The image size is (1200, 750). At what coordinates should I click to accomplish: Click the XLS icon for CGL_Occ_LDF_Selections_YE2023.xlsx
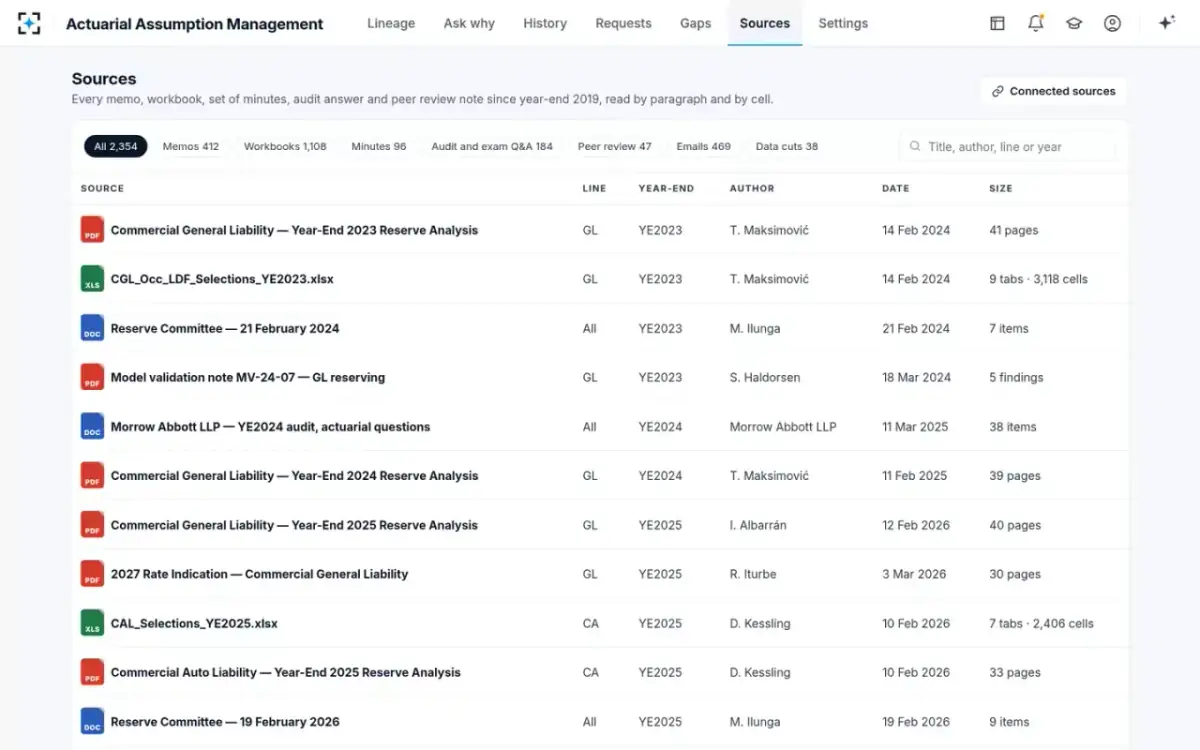click(92, 279)
